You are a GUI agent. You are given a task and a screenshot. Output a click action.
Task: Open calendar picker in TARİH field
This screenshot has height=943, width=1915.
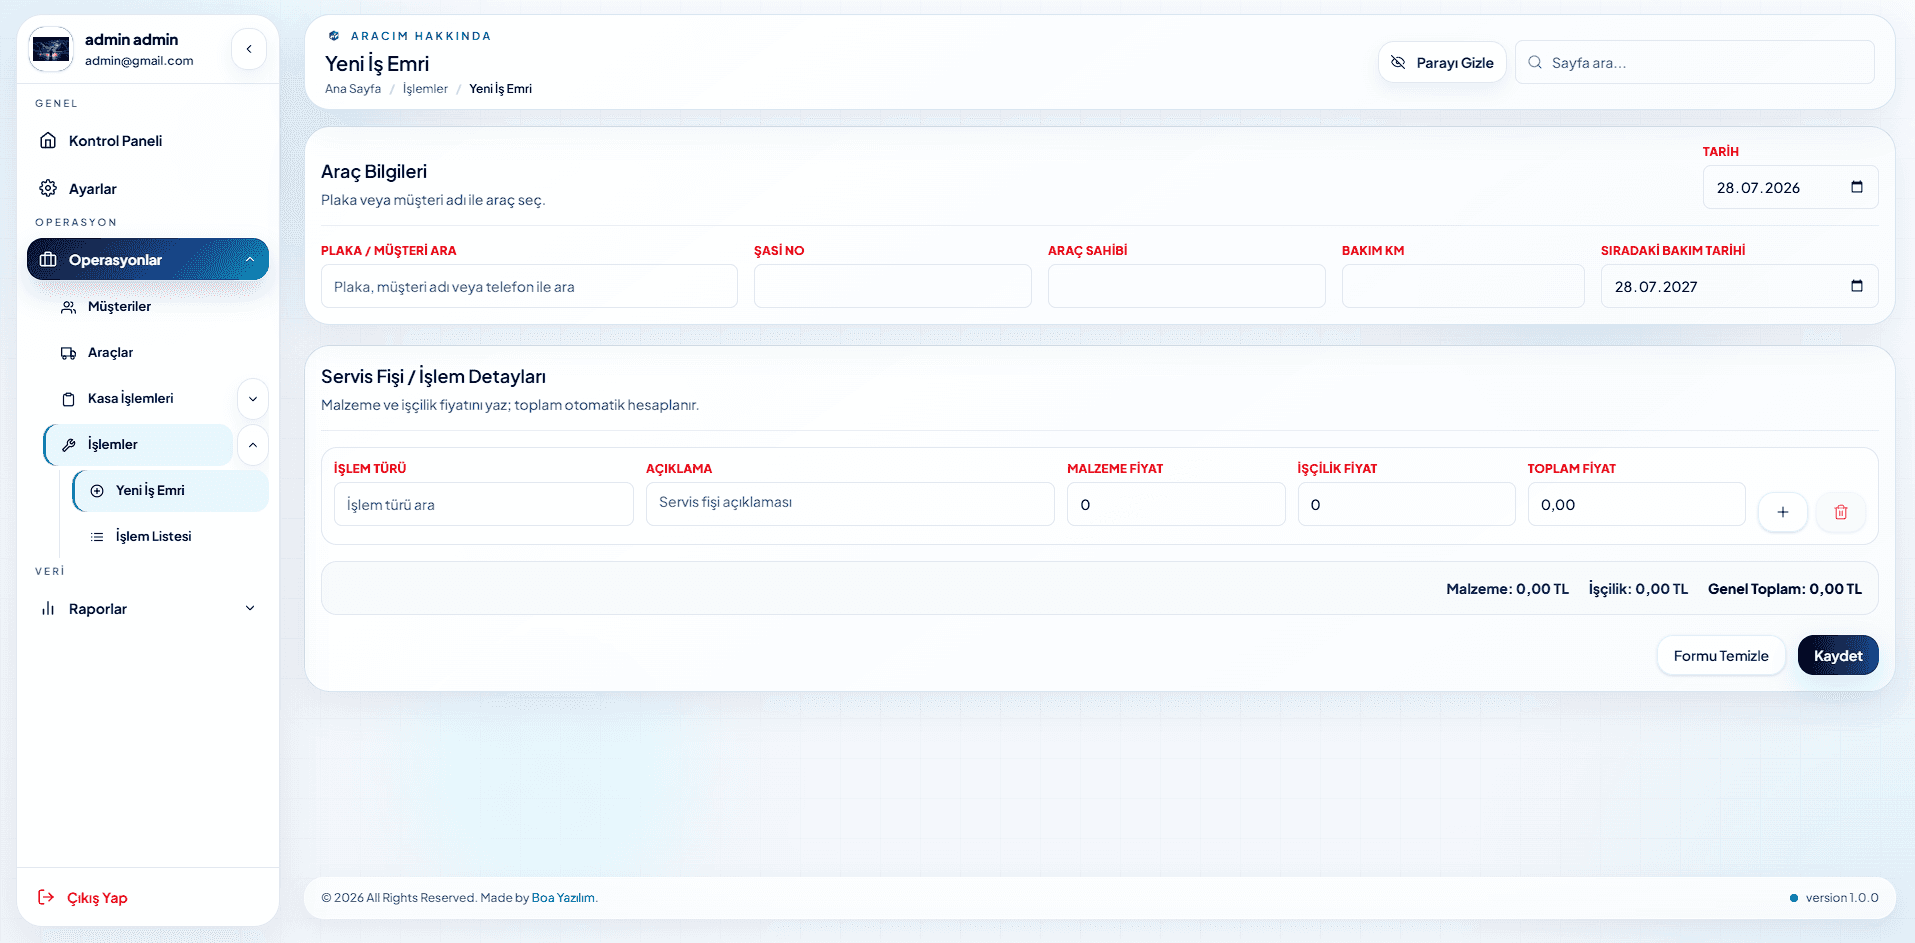click(x=1856, y=187)
